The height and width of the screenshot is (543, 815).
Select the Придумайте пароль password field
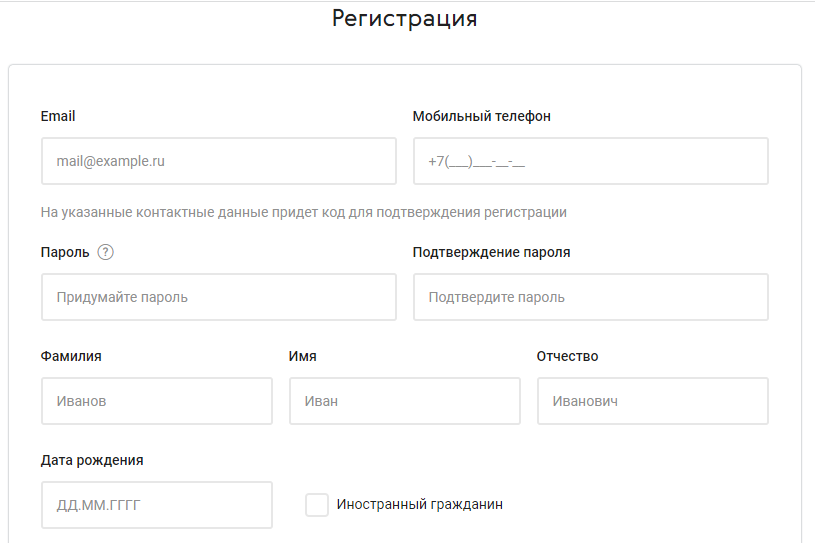coord(219,297)
